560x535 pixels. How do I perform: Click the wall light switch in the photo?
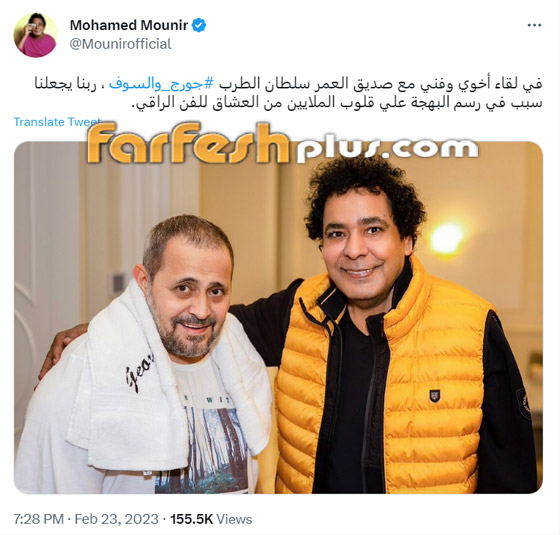[118, 283]
